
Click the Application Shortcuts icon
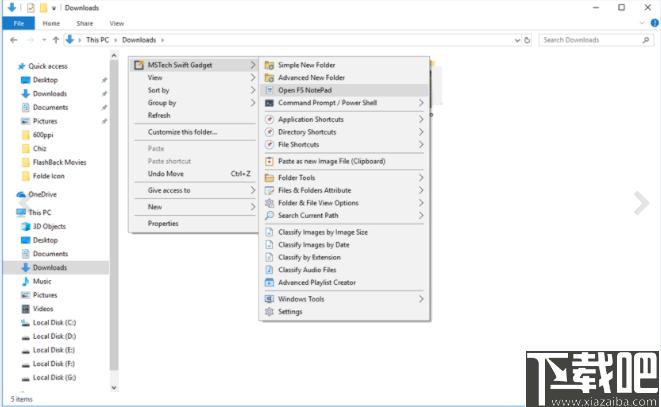coord(269,119)
